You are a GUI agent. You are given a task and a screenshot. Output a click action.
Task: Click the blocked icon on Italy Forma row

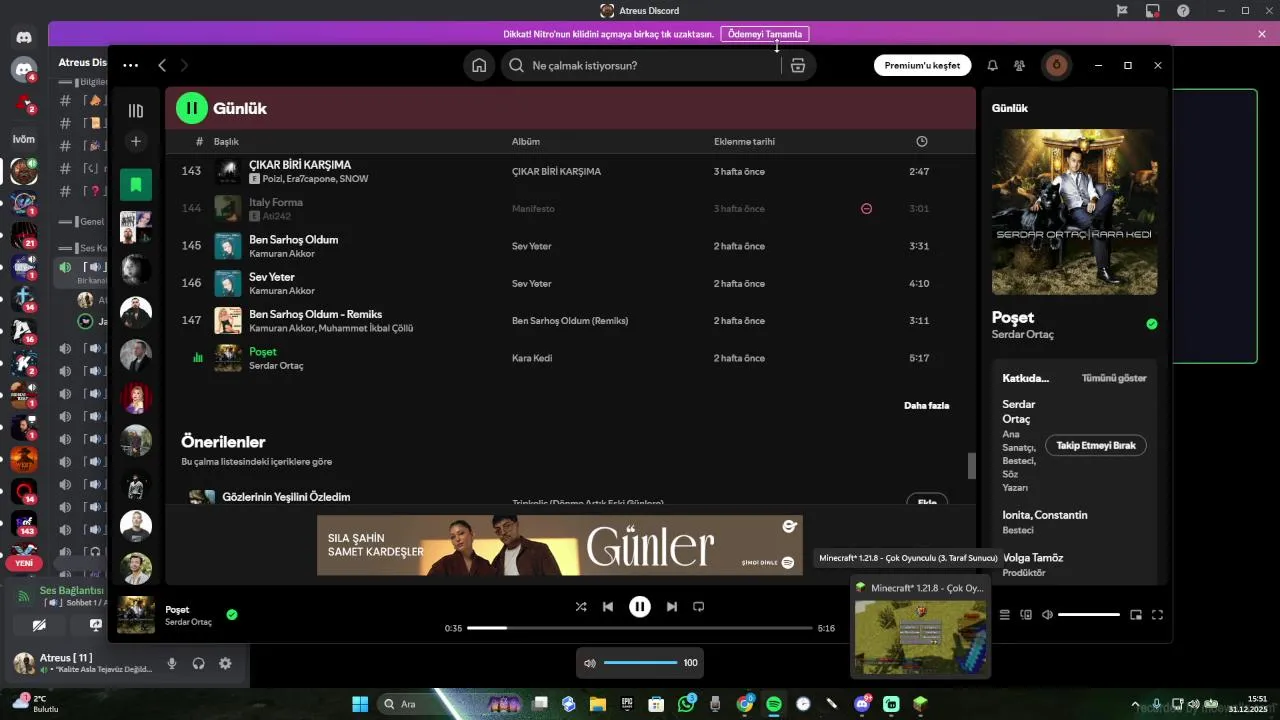[x=867, y=208]
